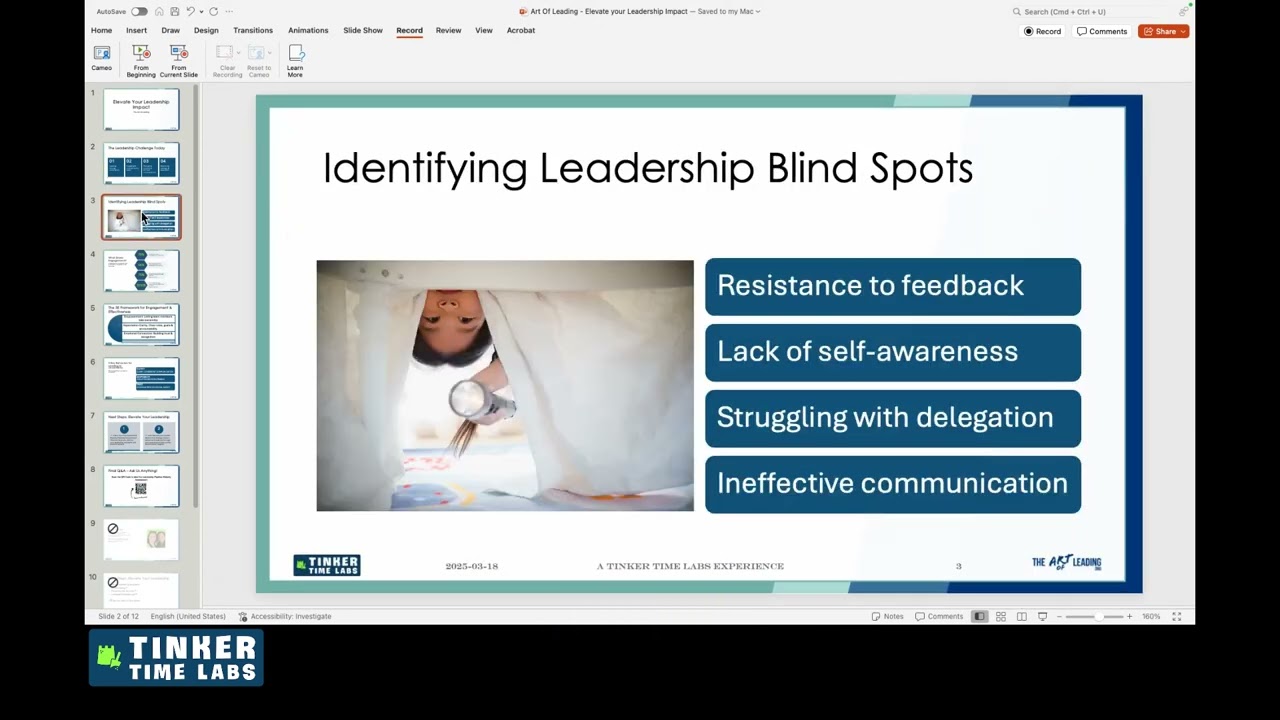Click the English (United States) language indicator

click(x=188, y=616)
